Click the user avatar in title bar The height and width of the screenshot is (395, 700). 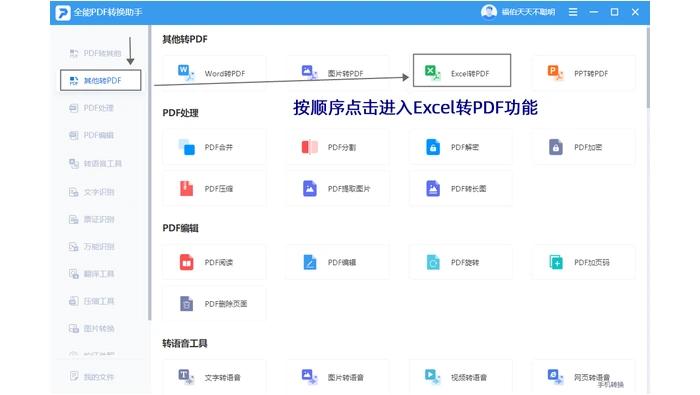489,12
